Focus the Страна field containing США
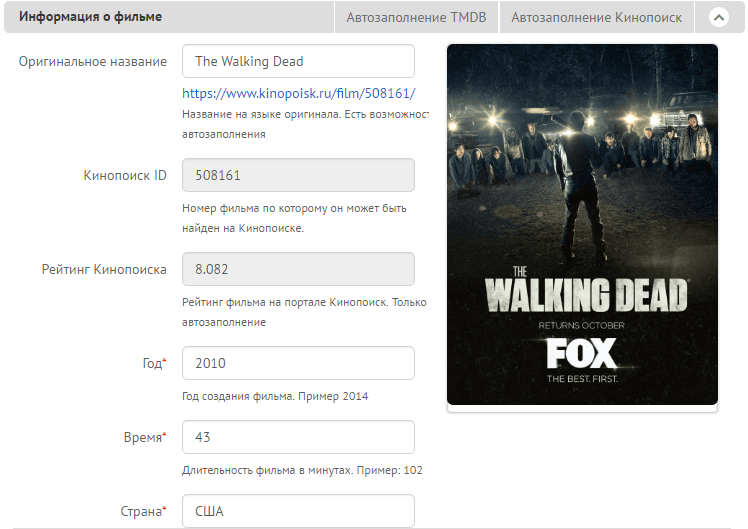 [x=298, y=511]
